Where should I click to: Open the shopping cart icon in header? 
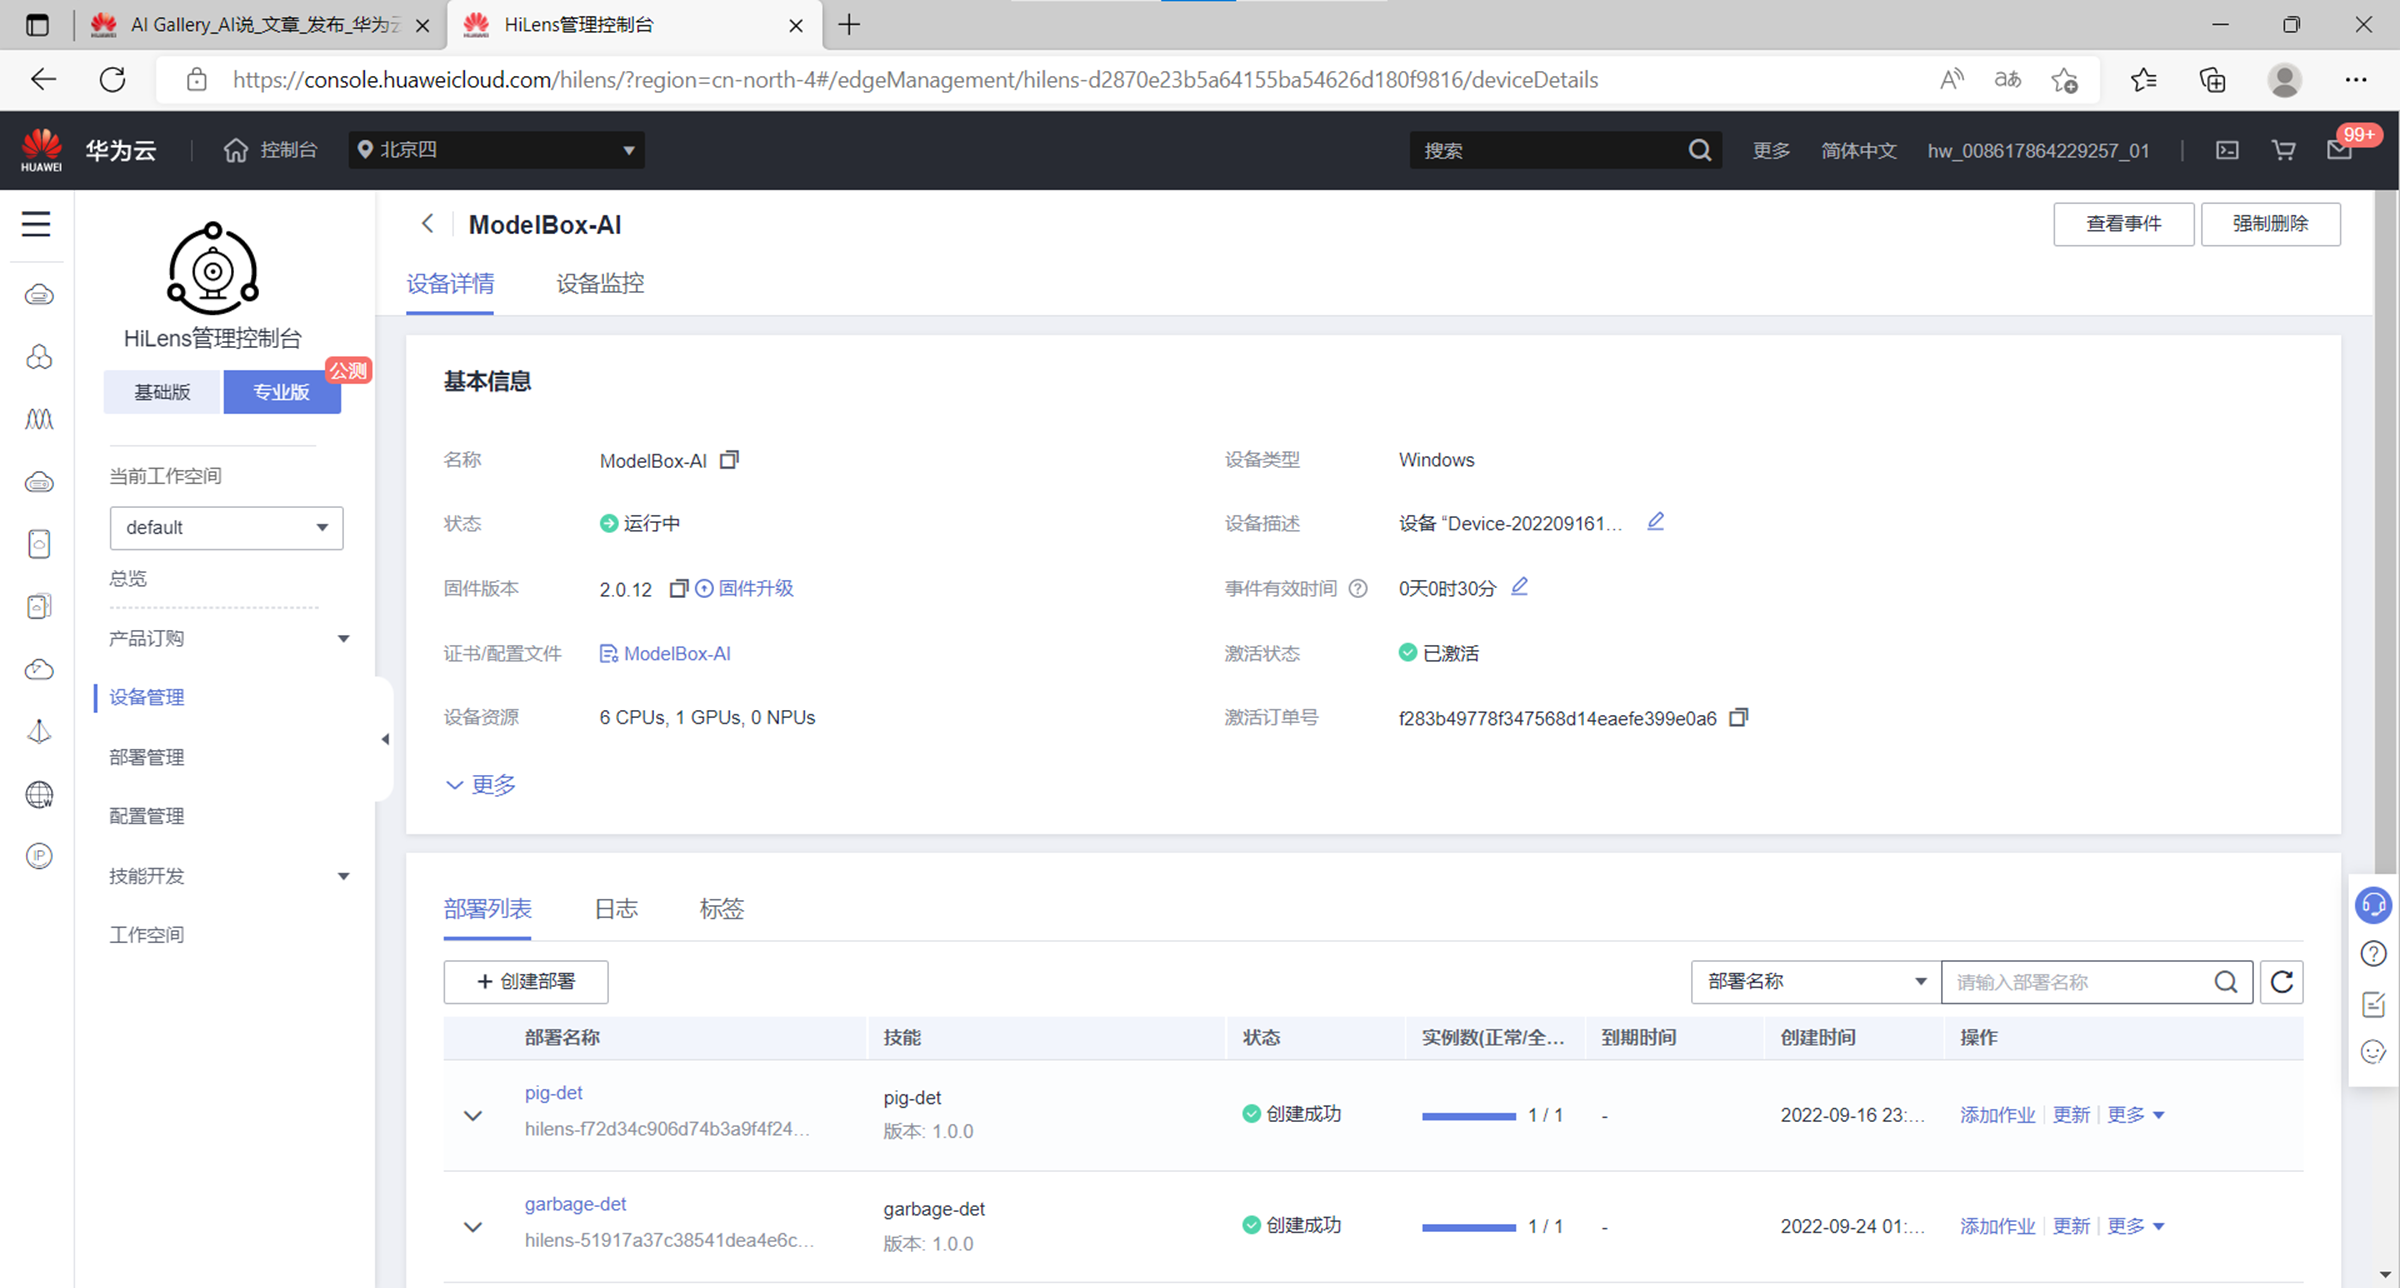pos(2283,150)
